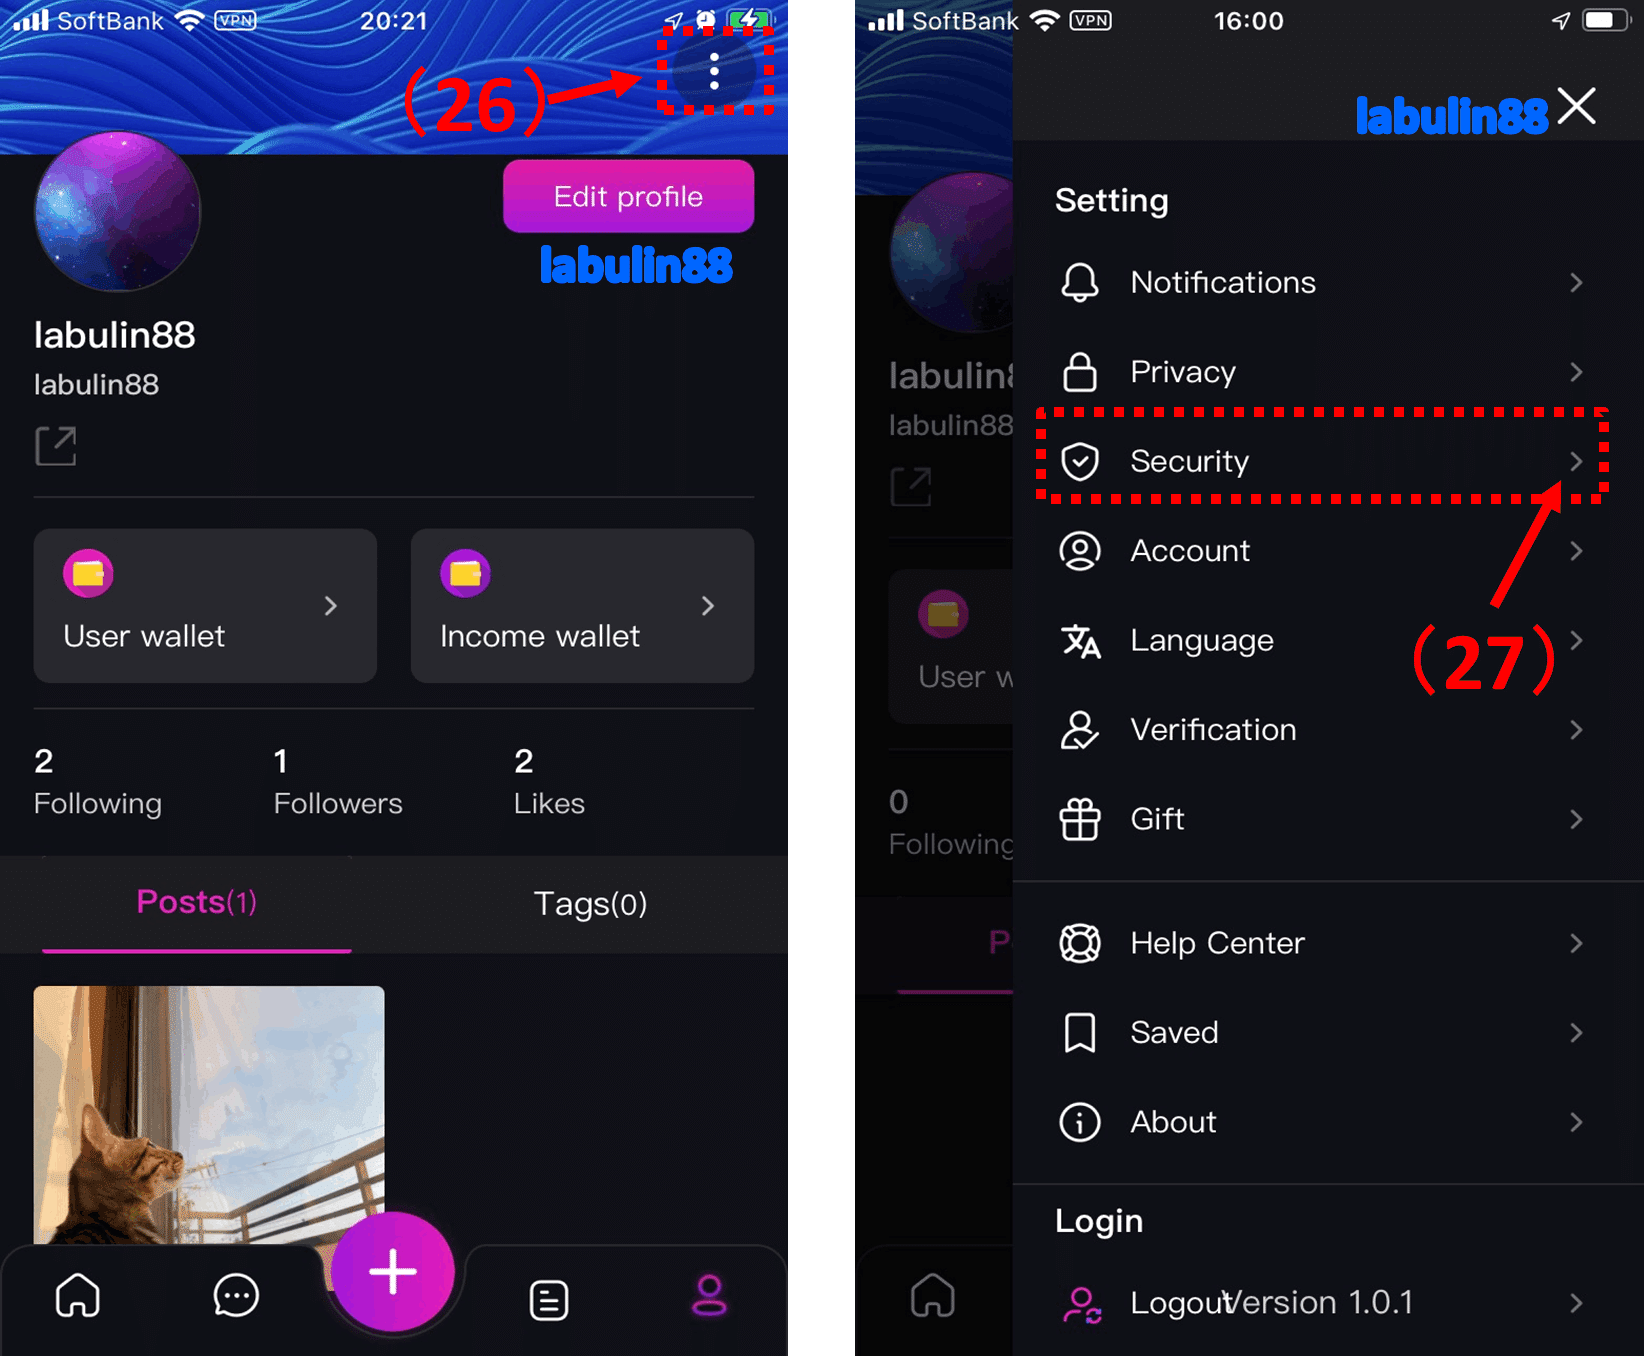Image resolution: width=1644 pixels, height=1356 pixels.
Task: Open the cat photo post thumbnail
Action: (209, 1115)
